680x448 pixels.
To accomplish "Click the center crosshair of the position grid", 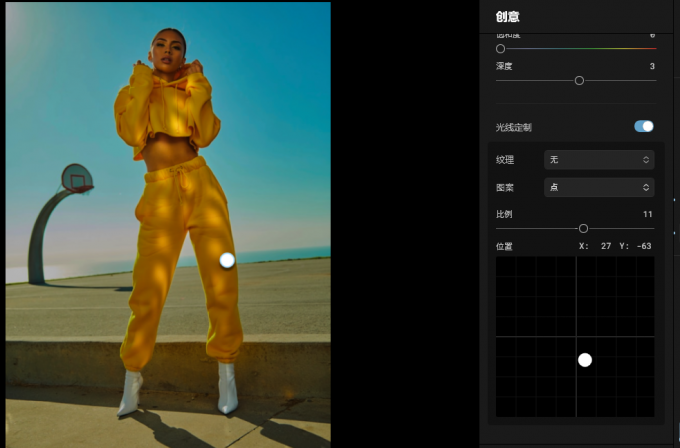I will point(576,337).
